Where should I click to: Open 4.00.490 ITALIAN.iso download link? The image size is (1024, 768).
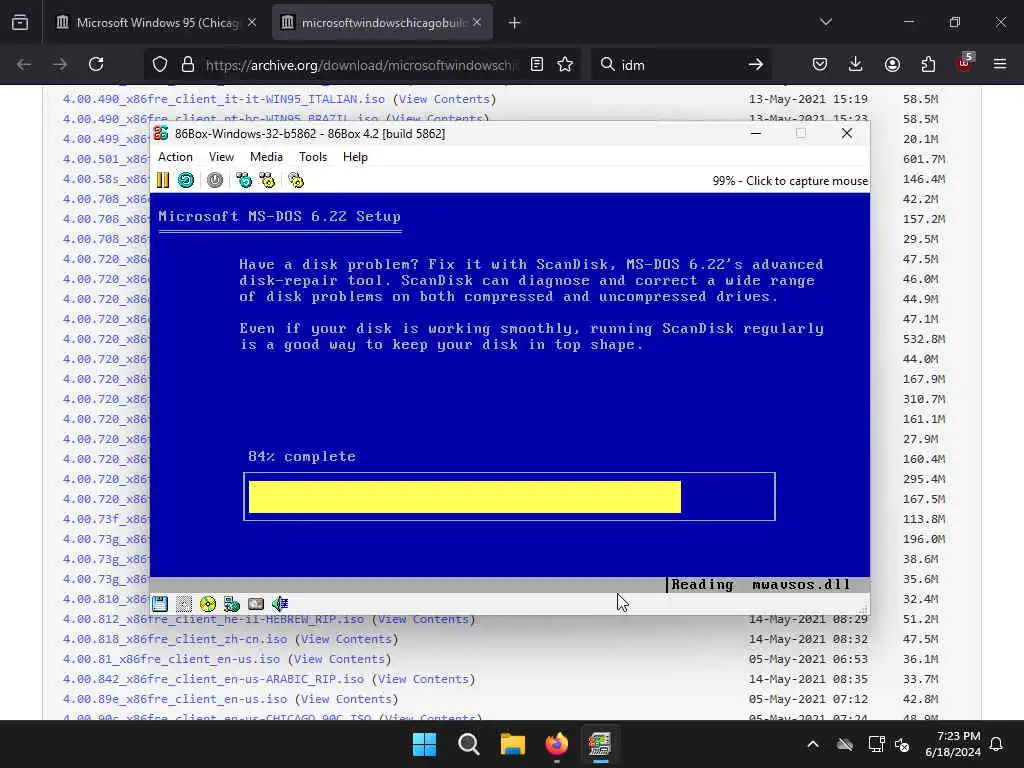224,99
